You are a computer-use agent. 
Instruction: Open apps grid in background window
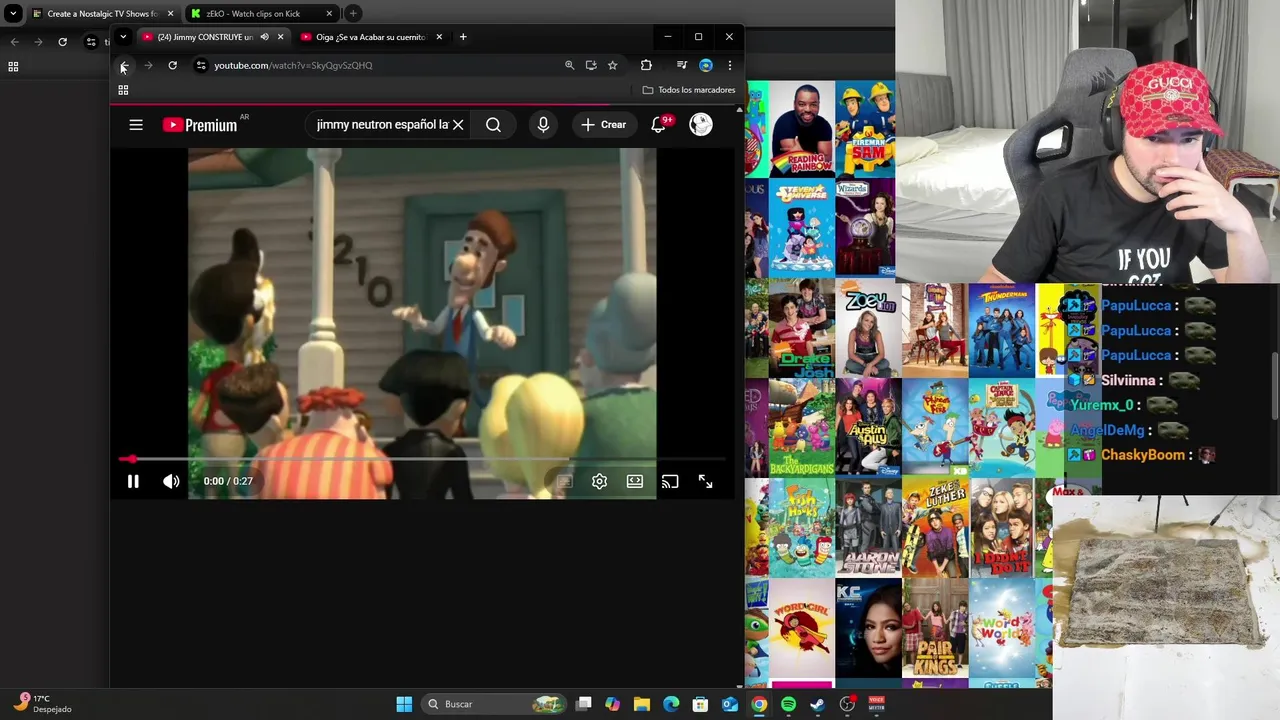[x=13, y=67]
